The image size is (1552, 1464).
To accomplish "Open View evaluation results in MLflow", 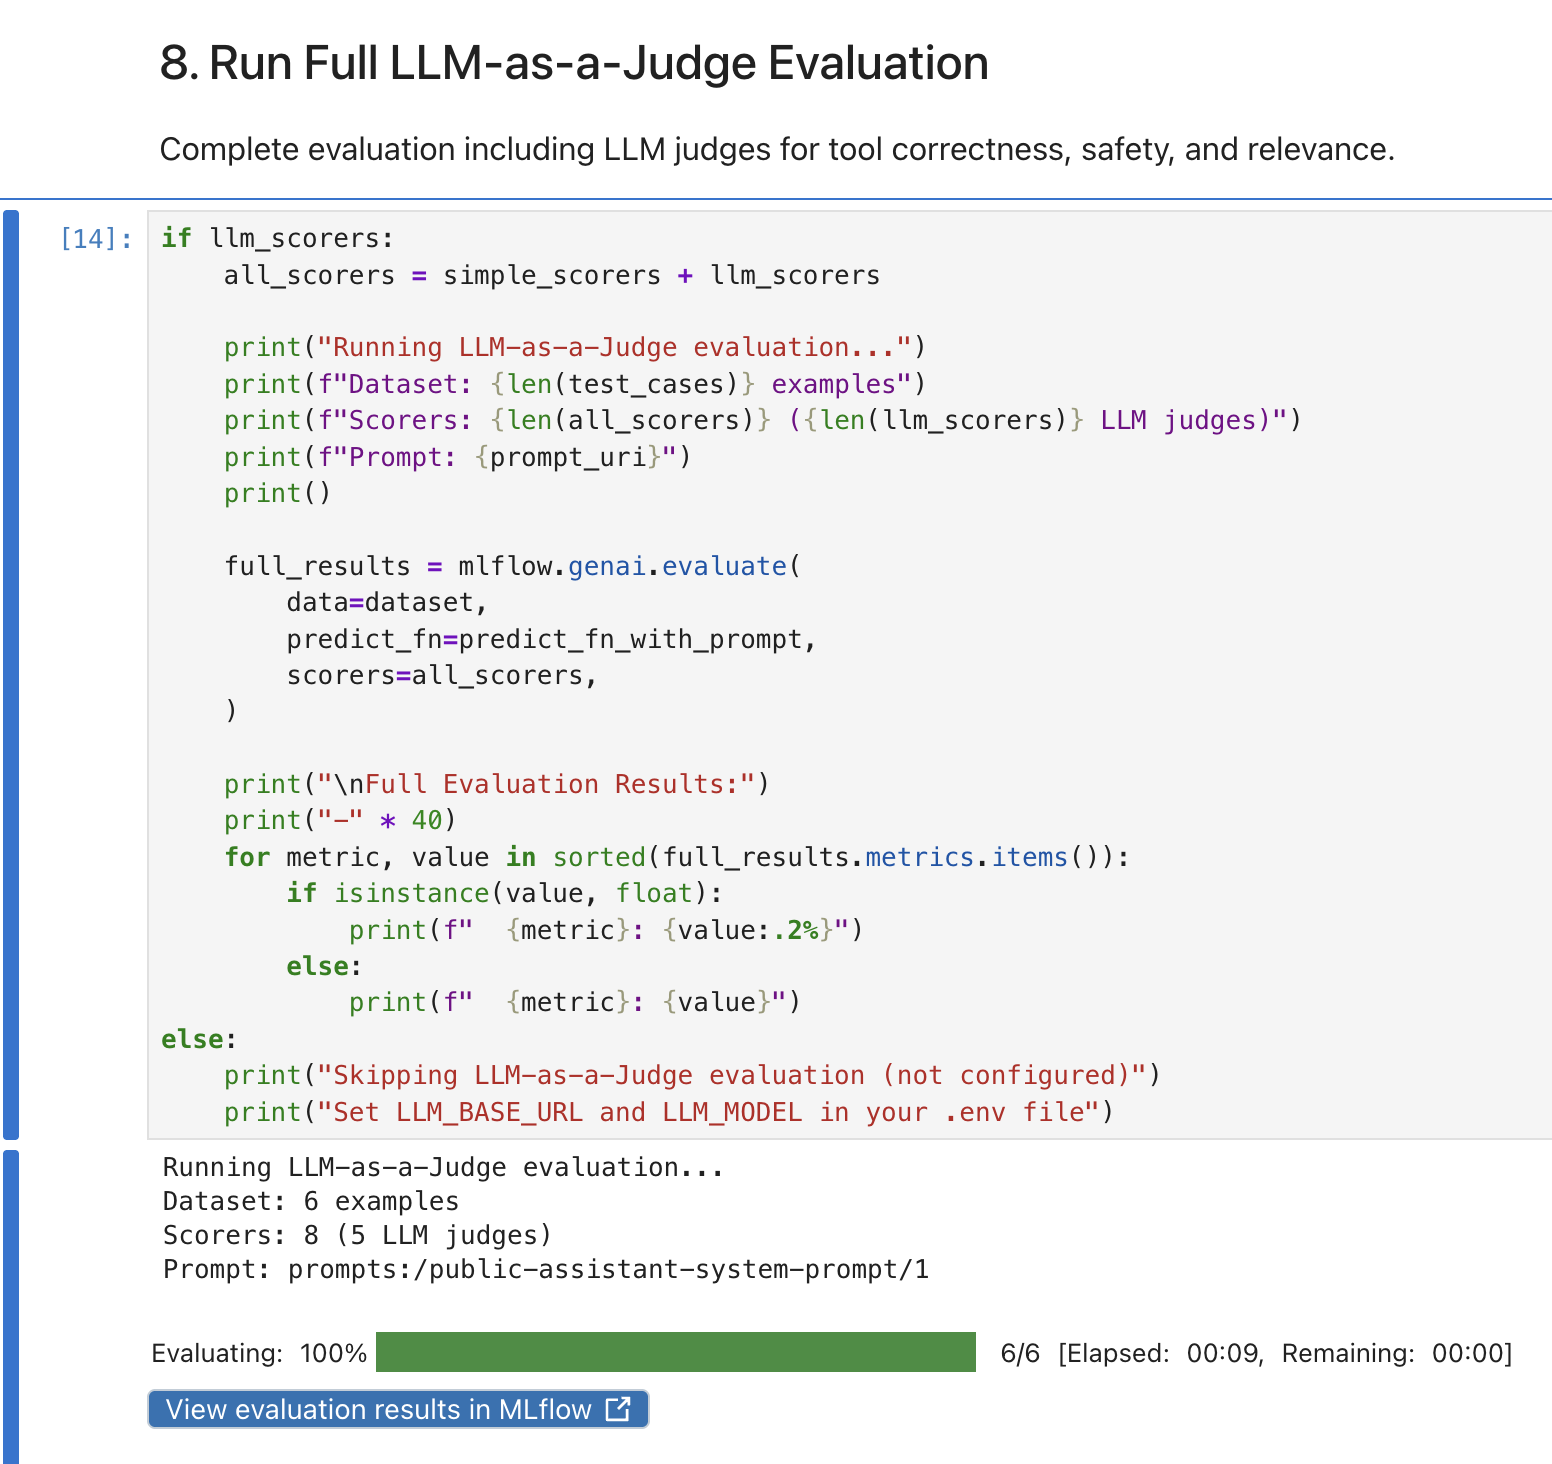I will point(380,1409).
